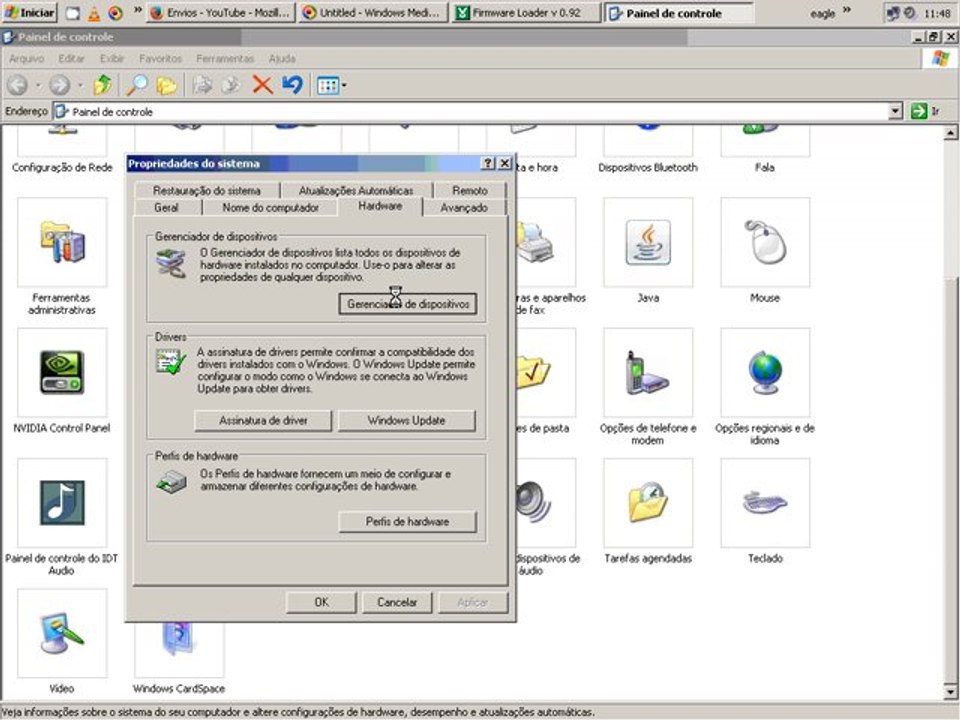The image size is (960, 720).
Task: Switch to Nome do computador tab
Action: (x=270, y=208)
